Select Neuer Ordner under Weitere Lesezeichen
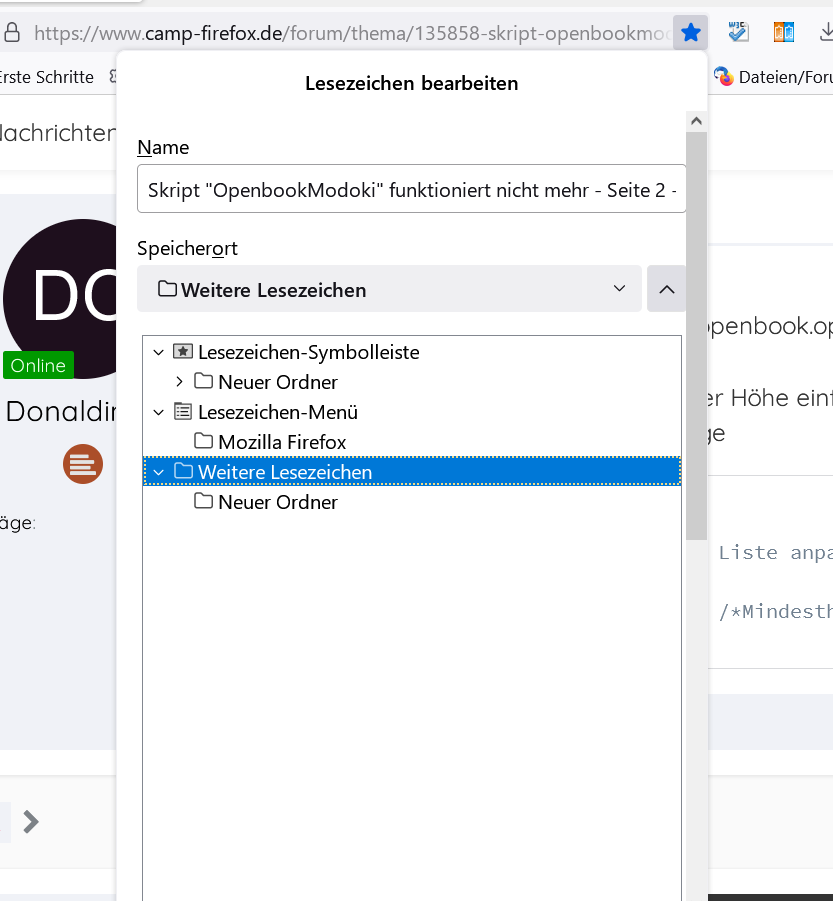 tap(277, 502)
